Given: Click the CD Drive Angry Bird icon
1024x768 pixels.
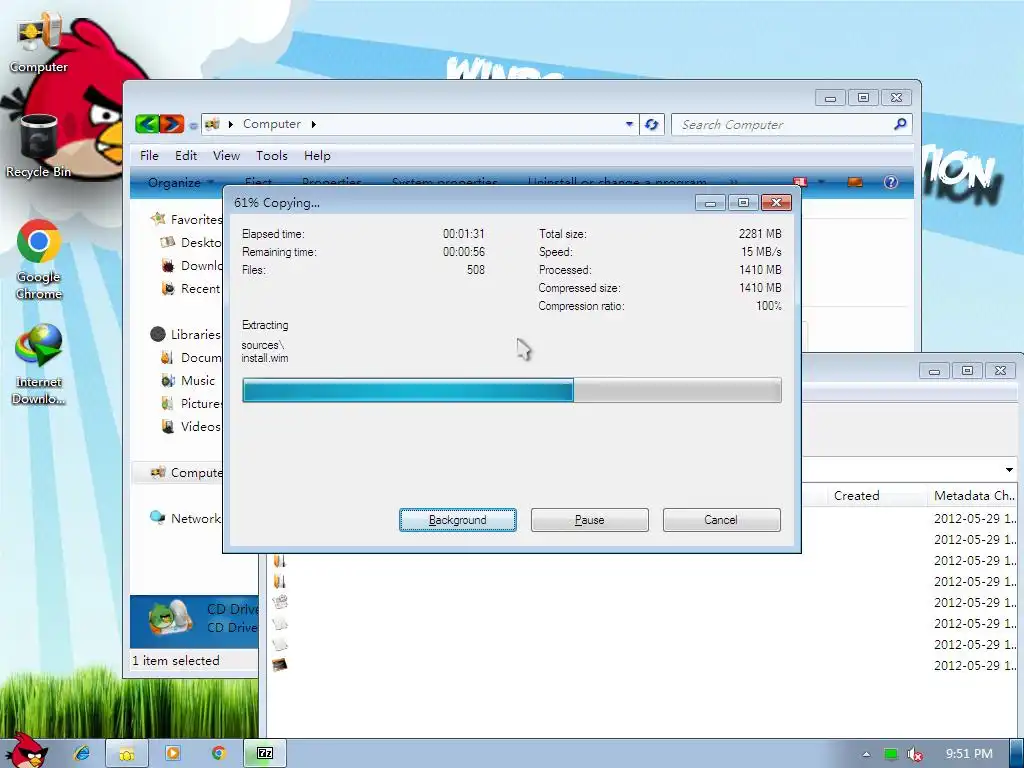Looking at the screenshot, I should pos(169,618).
